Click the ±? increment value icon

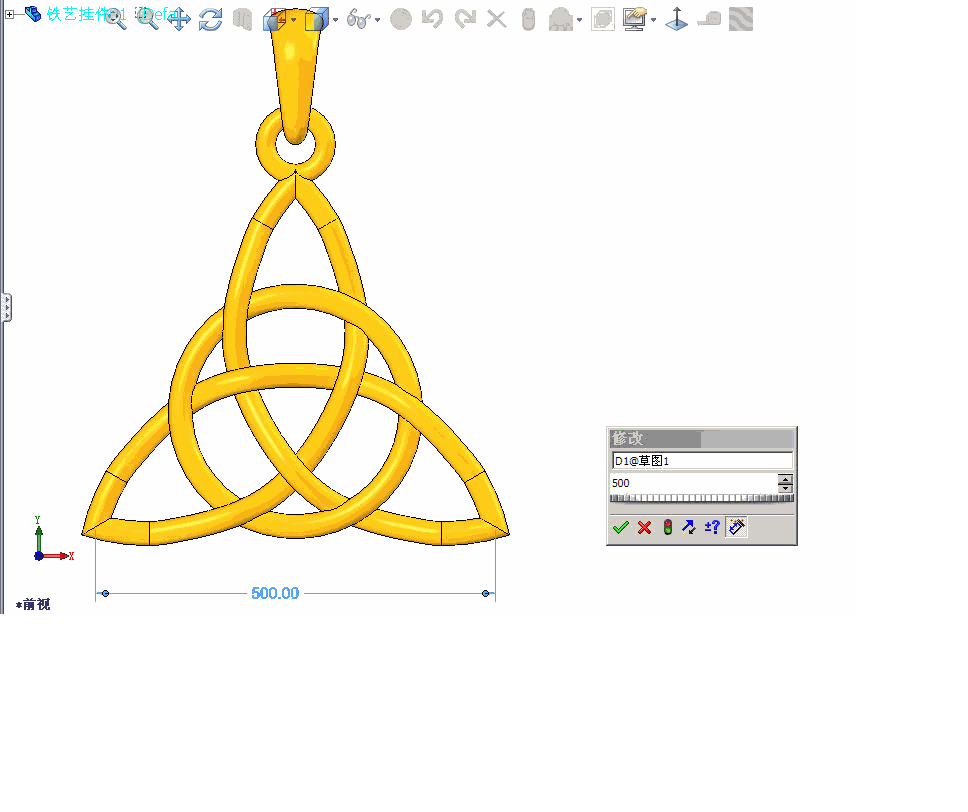[x=712, y=527]
